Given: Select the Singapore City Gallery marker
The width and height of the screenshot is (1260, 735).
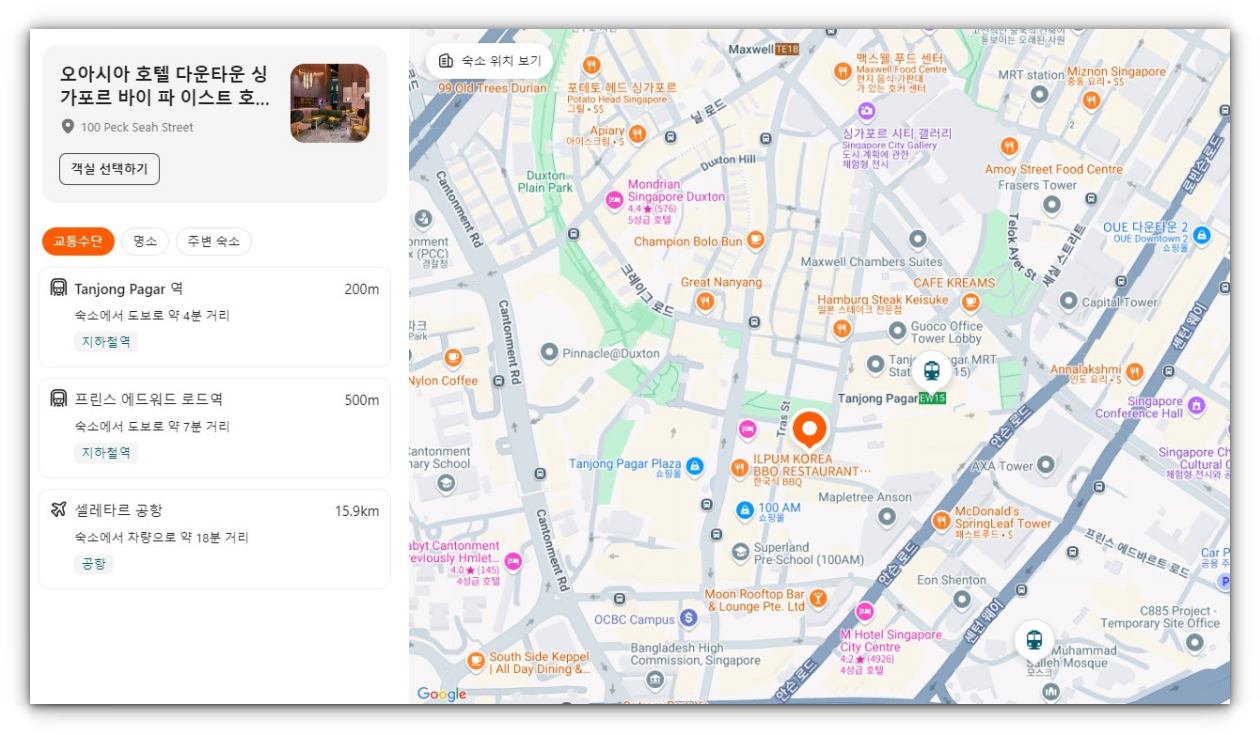Looking at the screenshot, I should (x=867, y=111).
